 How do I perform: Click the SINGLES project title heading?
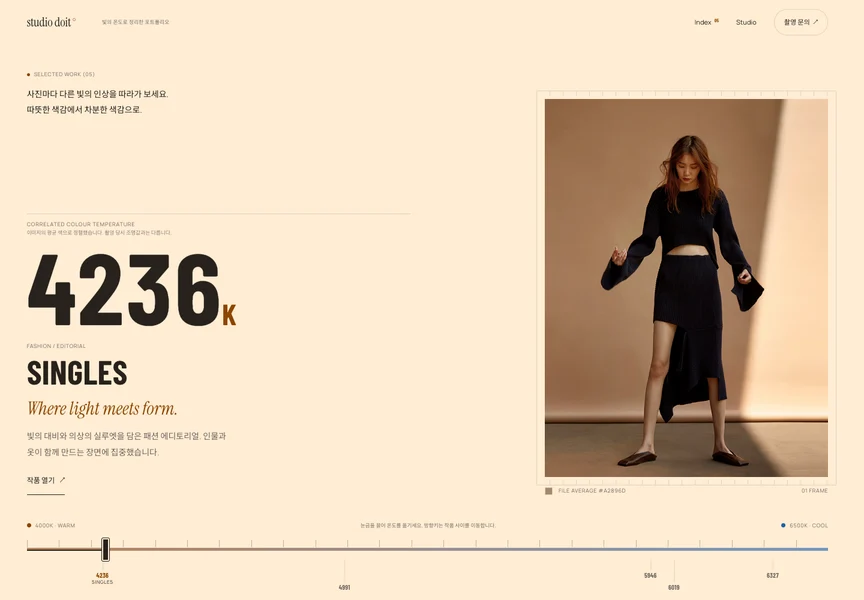pyautogui.click(x=77, y=373)
